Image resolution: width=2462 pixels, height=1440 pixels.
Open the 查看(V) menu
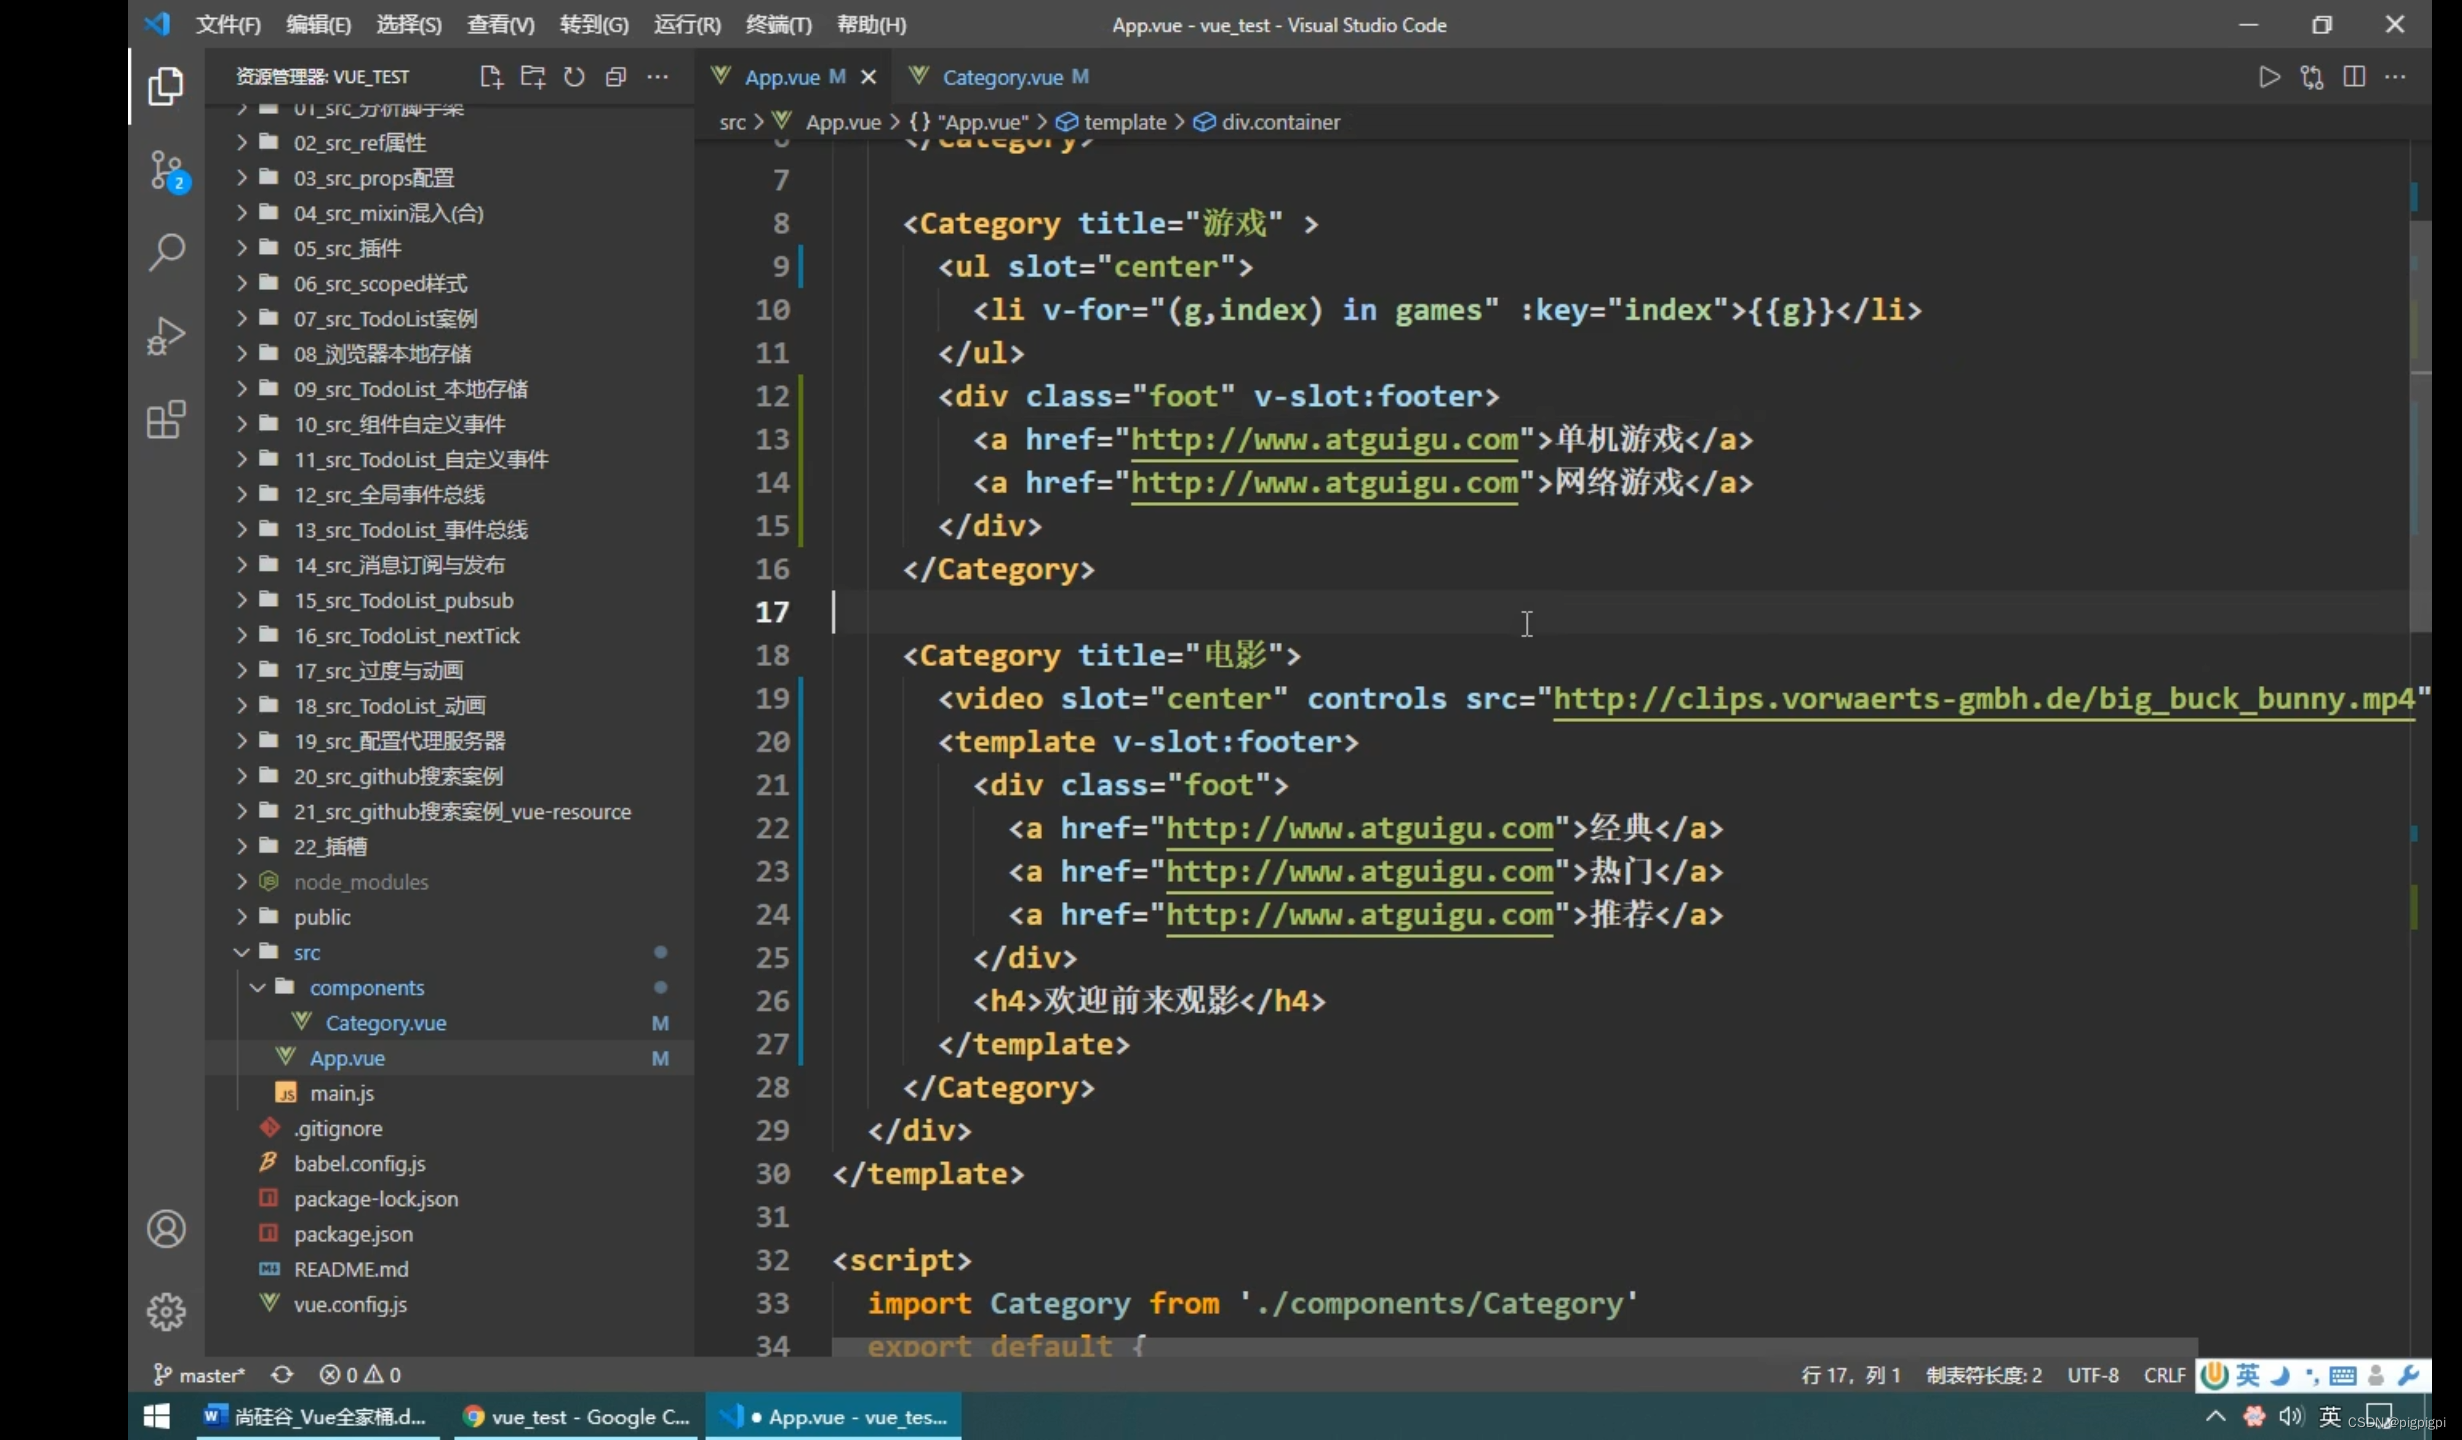501,24
